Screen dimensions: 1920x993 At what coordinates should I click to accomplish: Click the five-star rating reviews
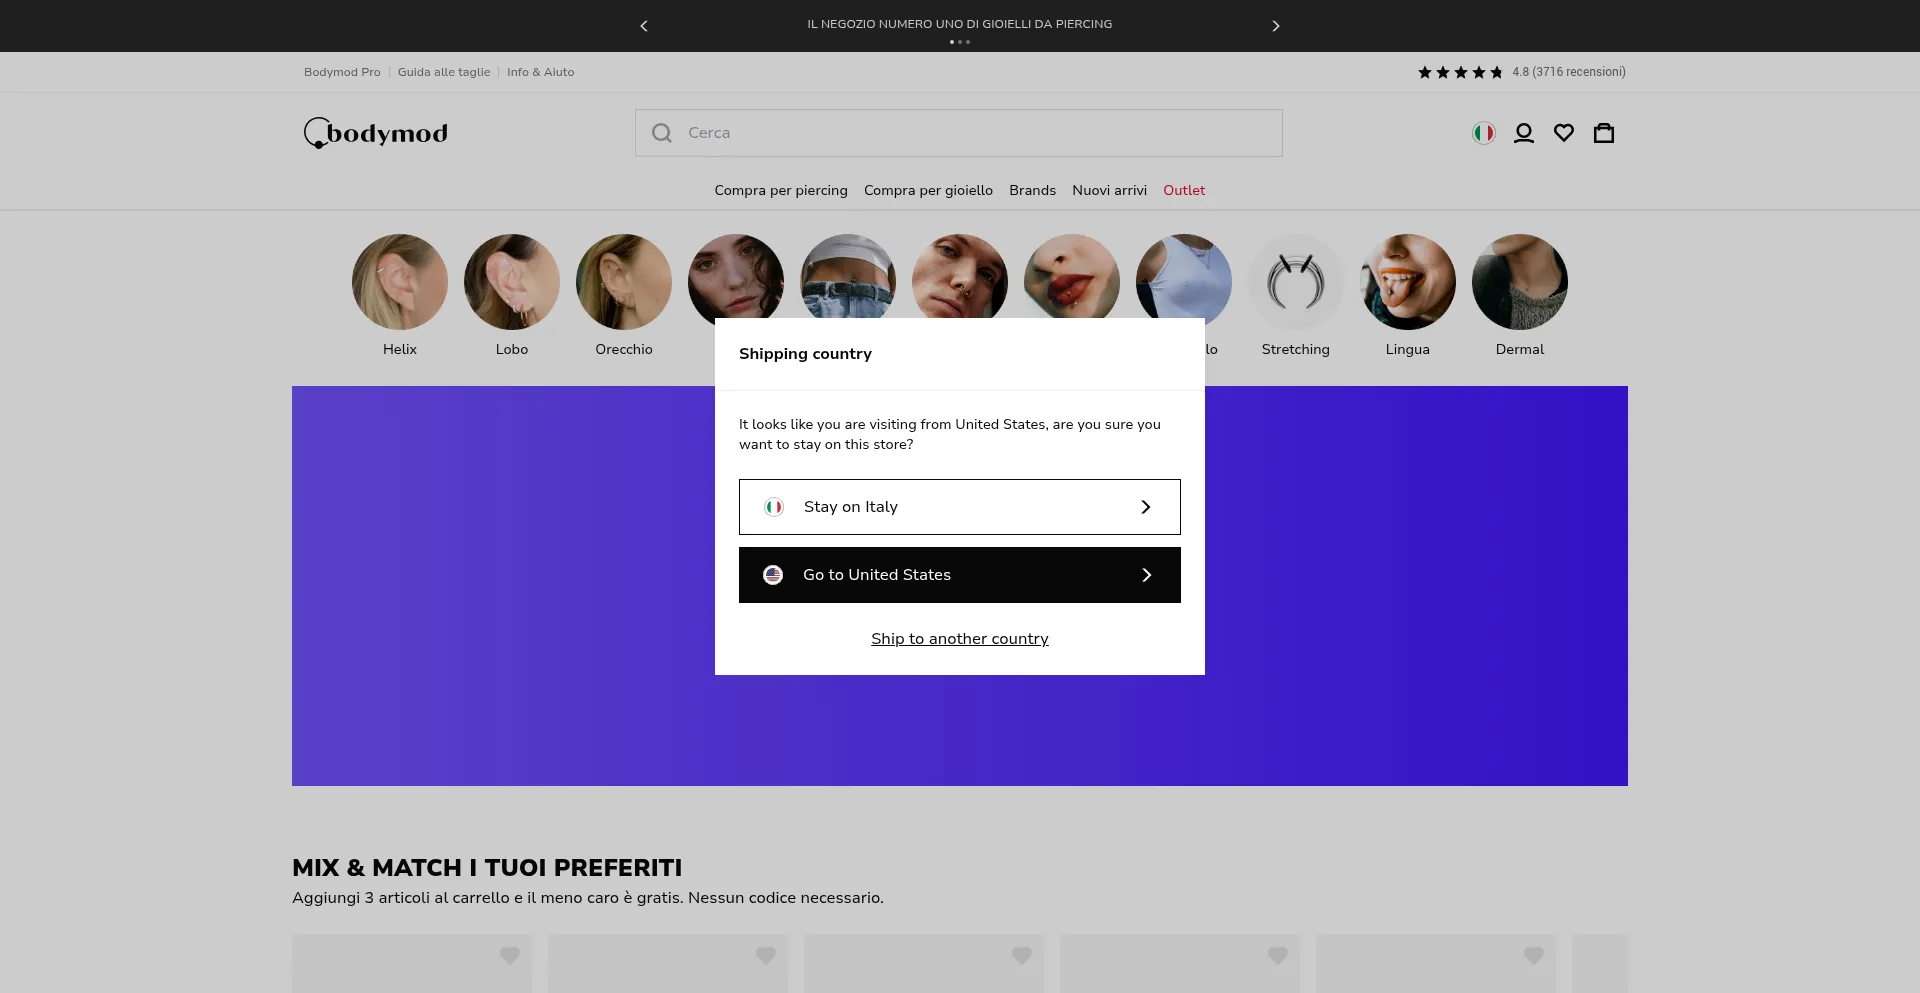point(1521,72)
